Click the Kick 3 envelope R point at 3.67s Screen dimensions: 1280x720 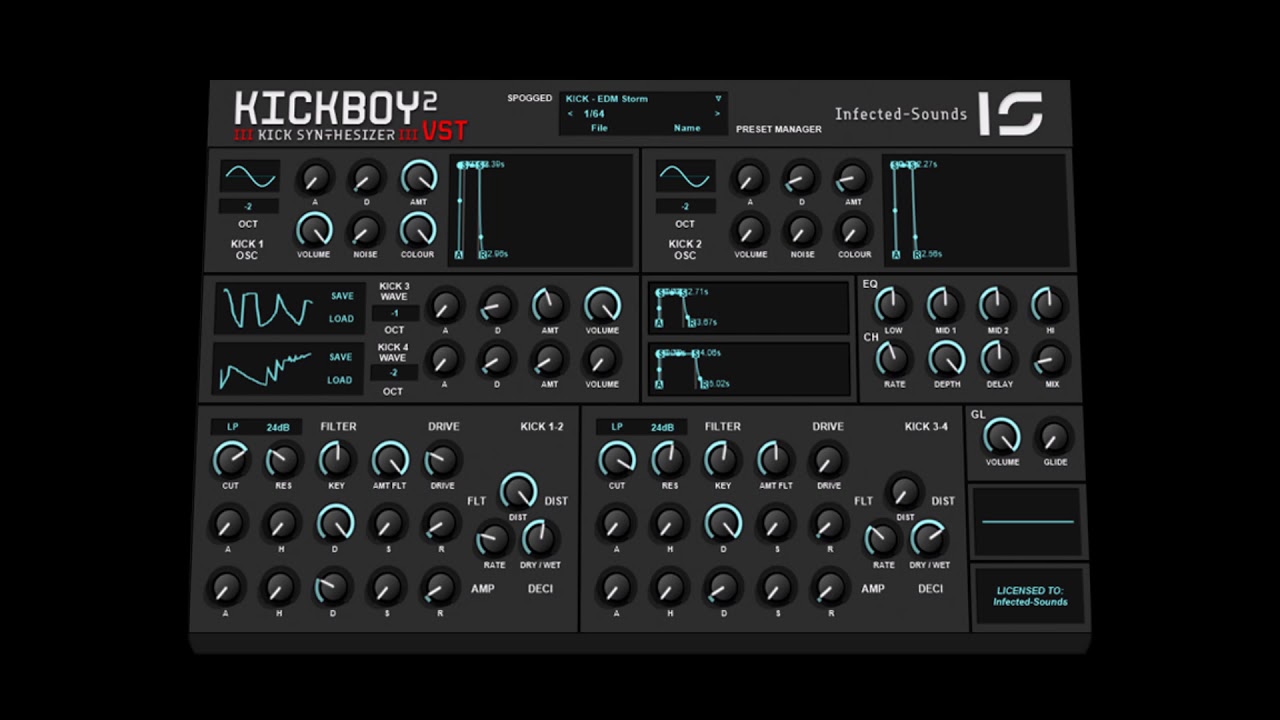click(691, 322)
